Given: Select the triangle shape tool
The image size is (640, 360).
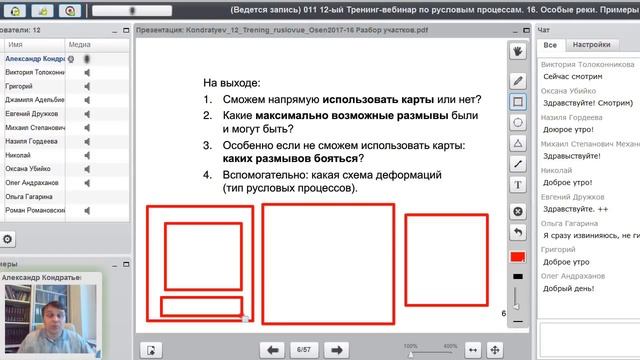Looking at the screenshot, I should (x=518, y=143).
